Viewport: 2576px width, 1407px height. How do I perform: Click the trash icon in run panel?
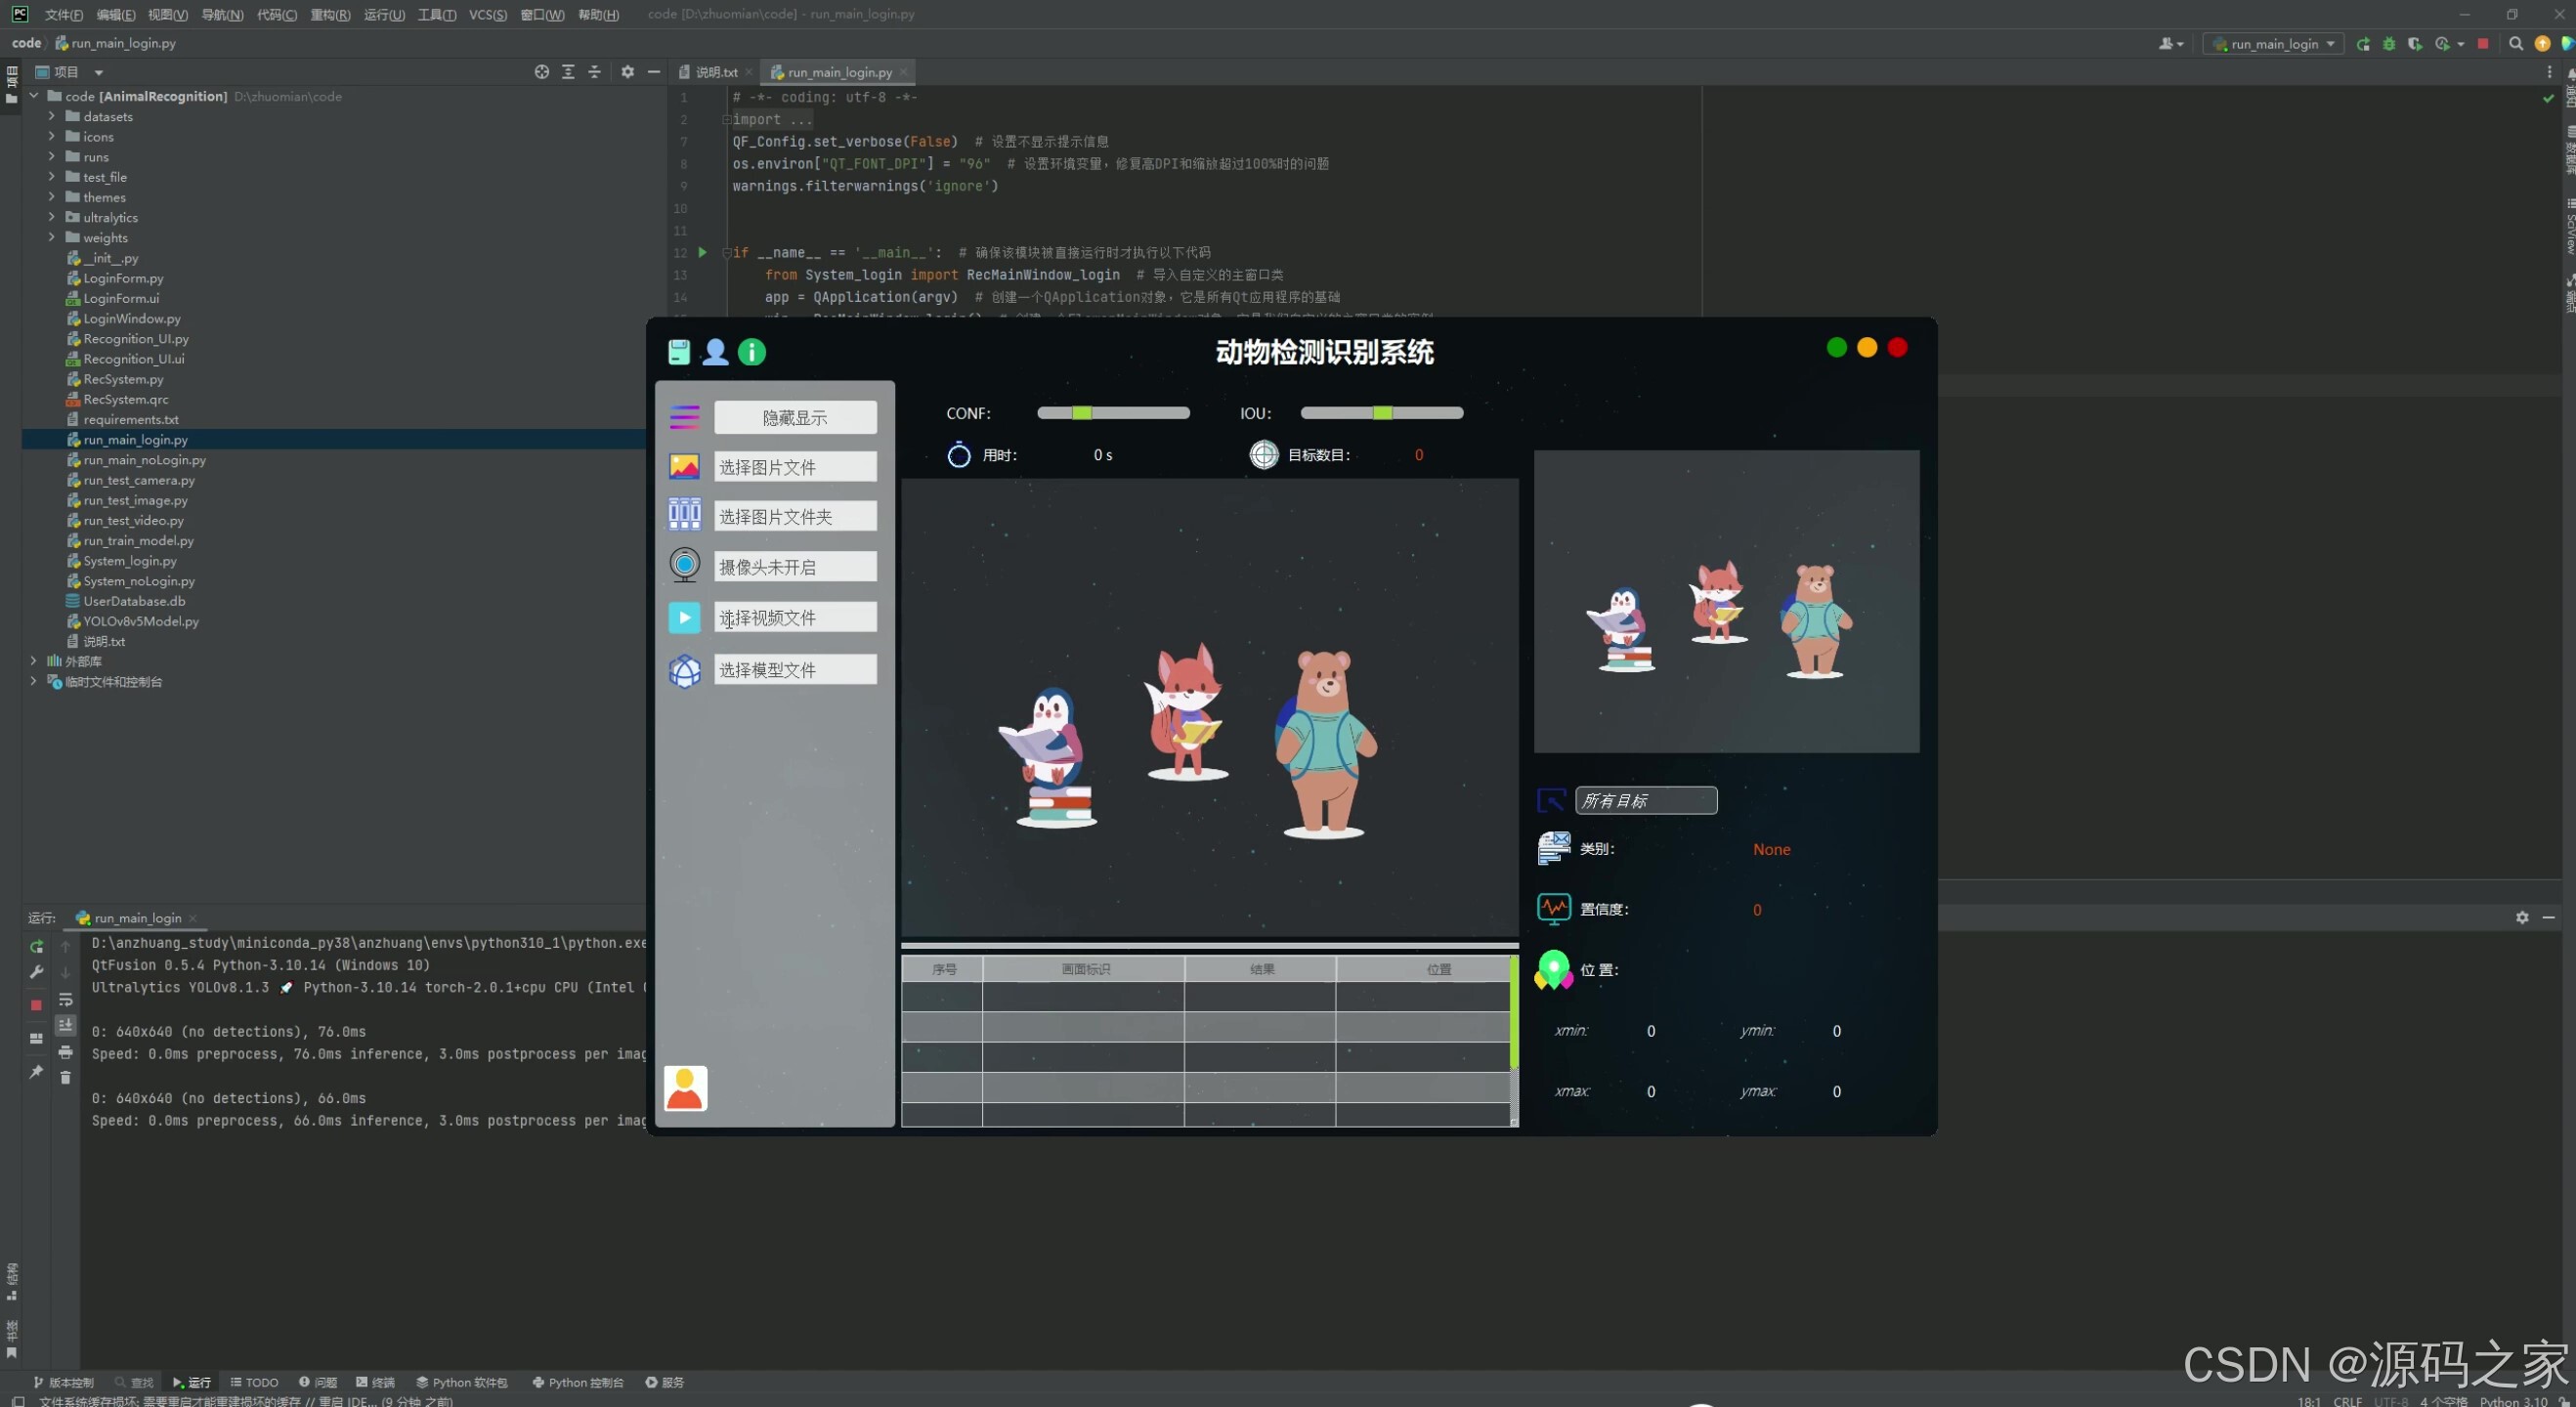(65, 1078)
